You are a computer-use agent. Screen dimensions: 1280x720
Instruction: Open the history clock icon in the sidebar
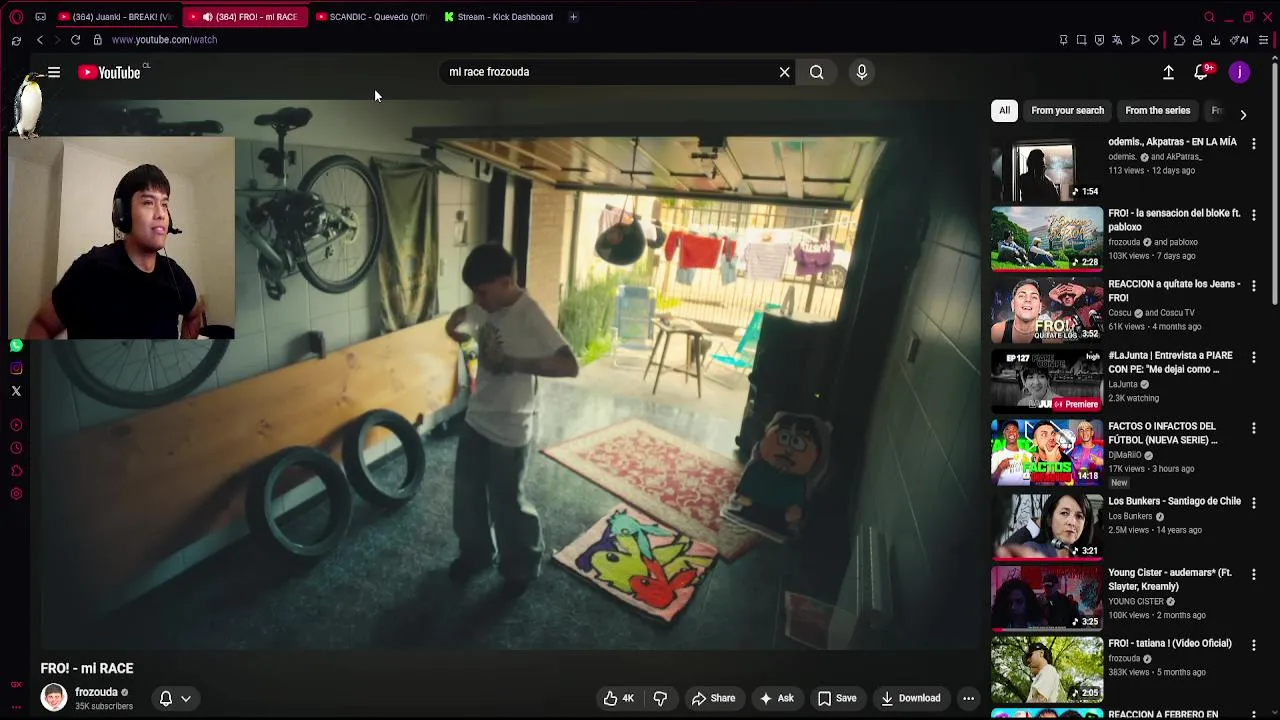16,448
